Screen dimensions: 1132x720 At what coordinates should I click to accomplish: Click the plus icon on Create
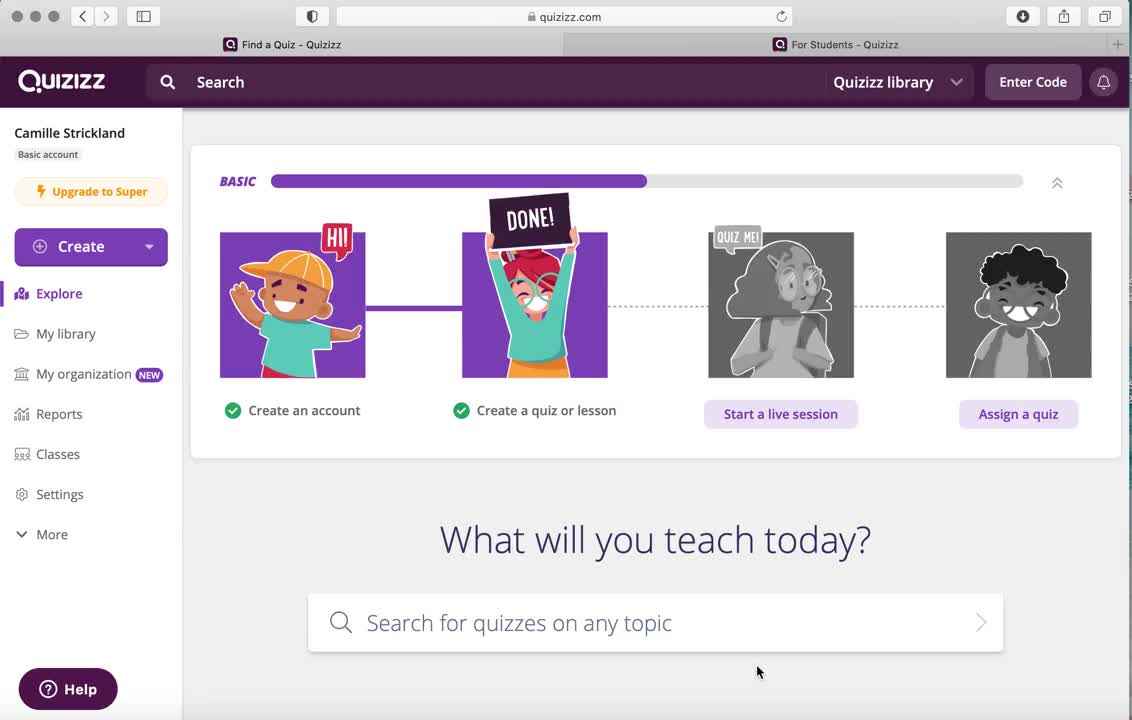tap(40, 246)
